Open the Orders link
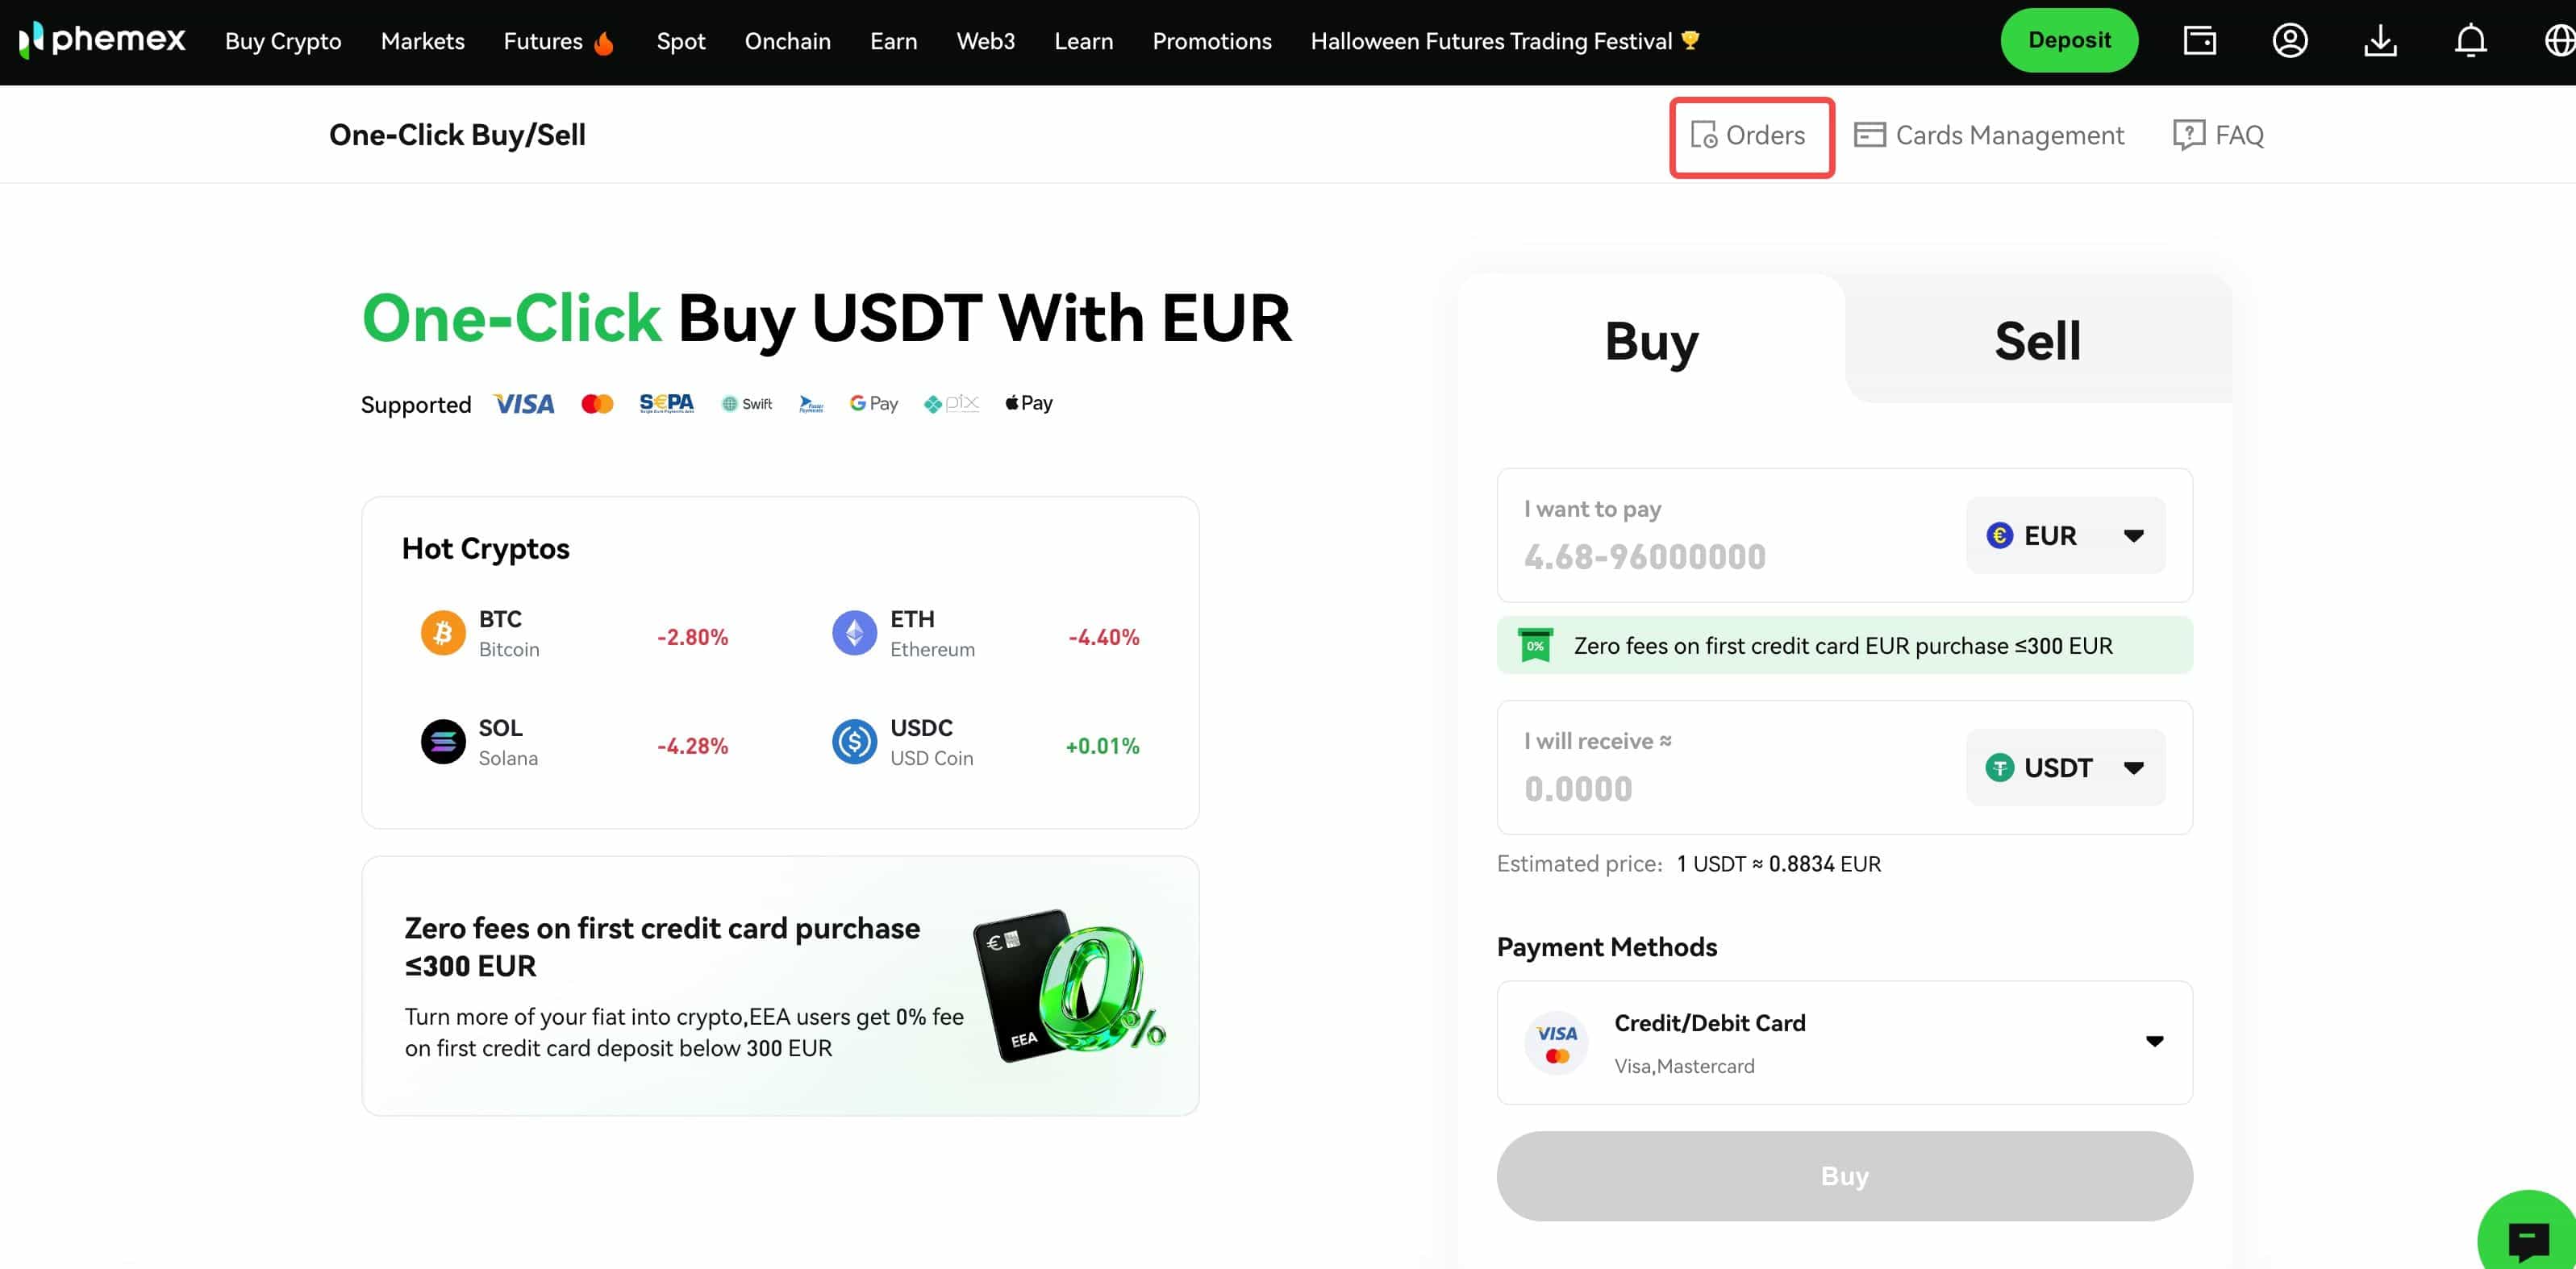This screenshot has height=1269, width=2576. click(1750, 135)
